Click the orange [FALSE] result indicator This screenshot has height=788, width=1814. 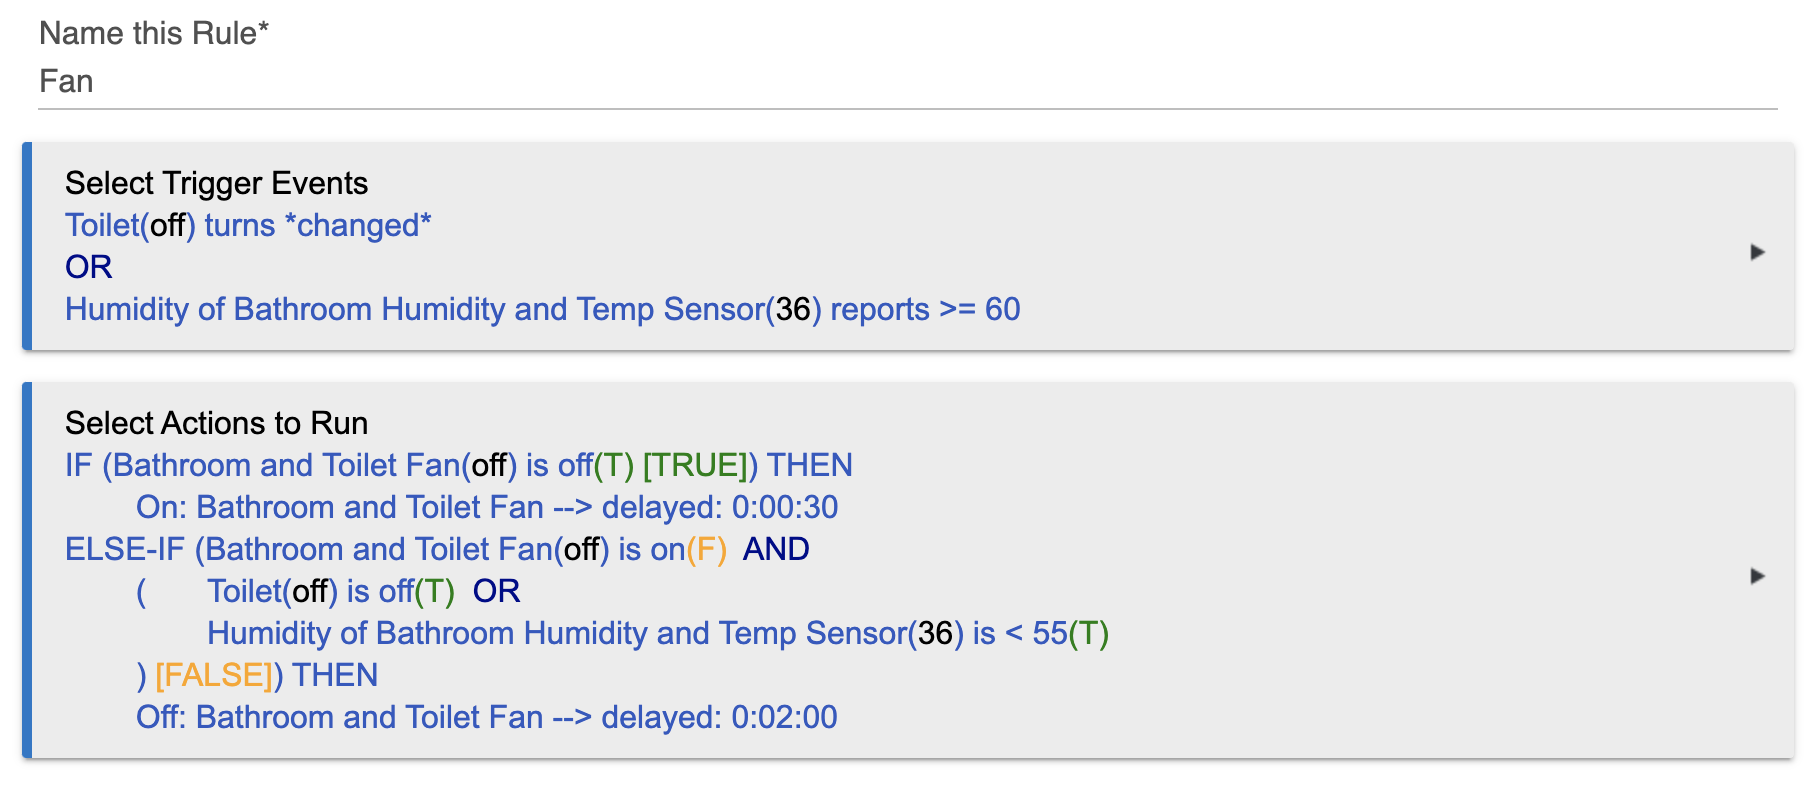pos(214,675)
